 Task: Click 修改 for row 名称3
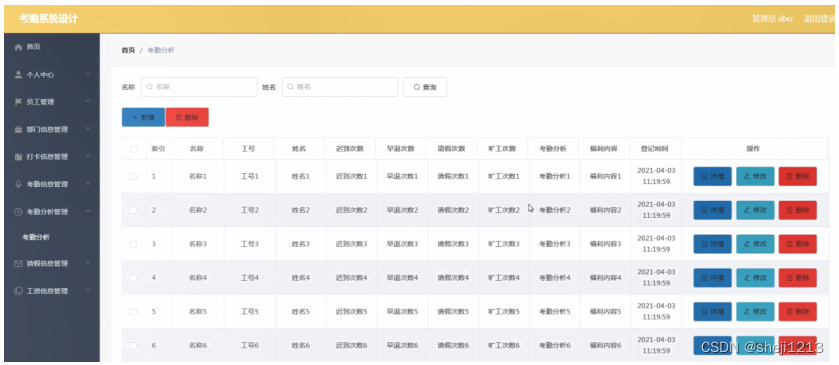755,244
